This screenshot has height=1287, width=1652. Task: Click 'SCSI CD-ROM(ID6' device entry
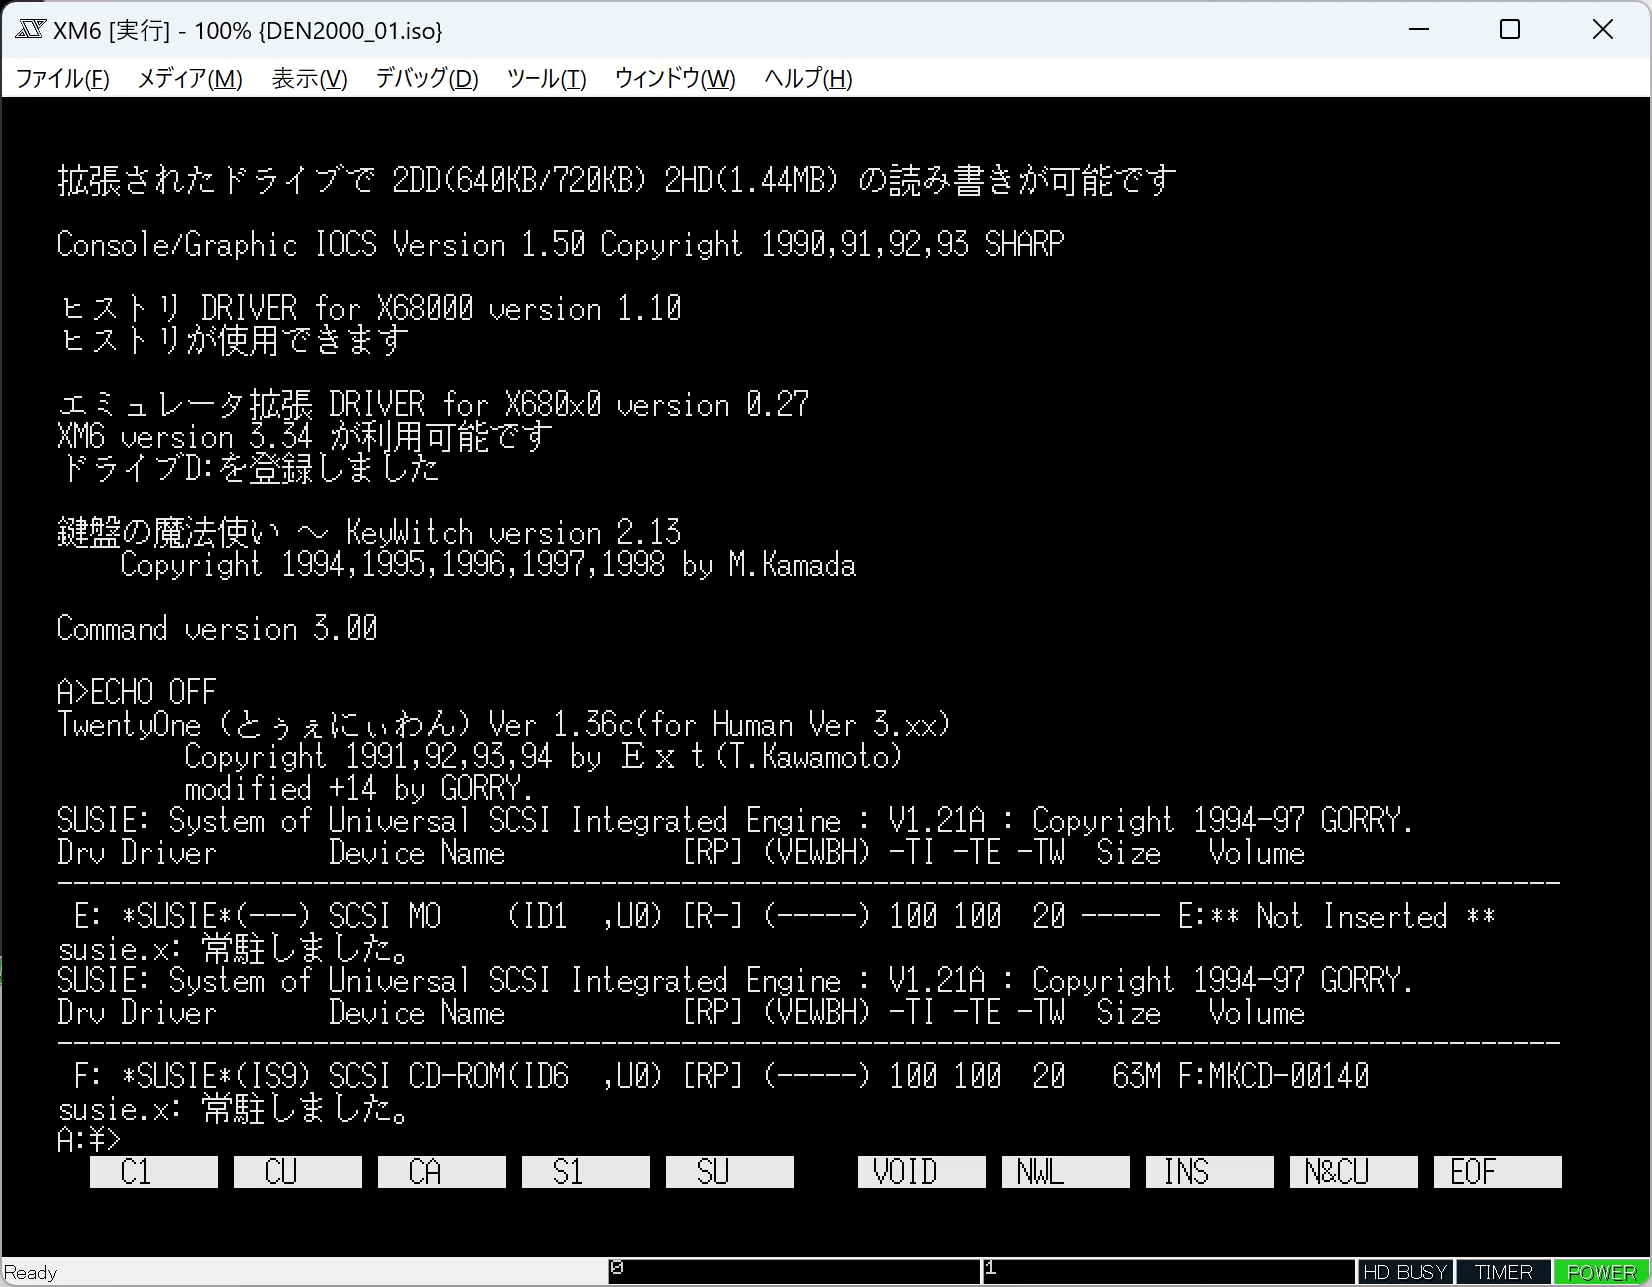pyautogui.click(x=449, y=1076)
